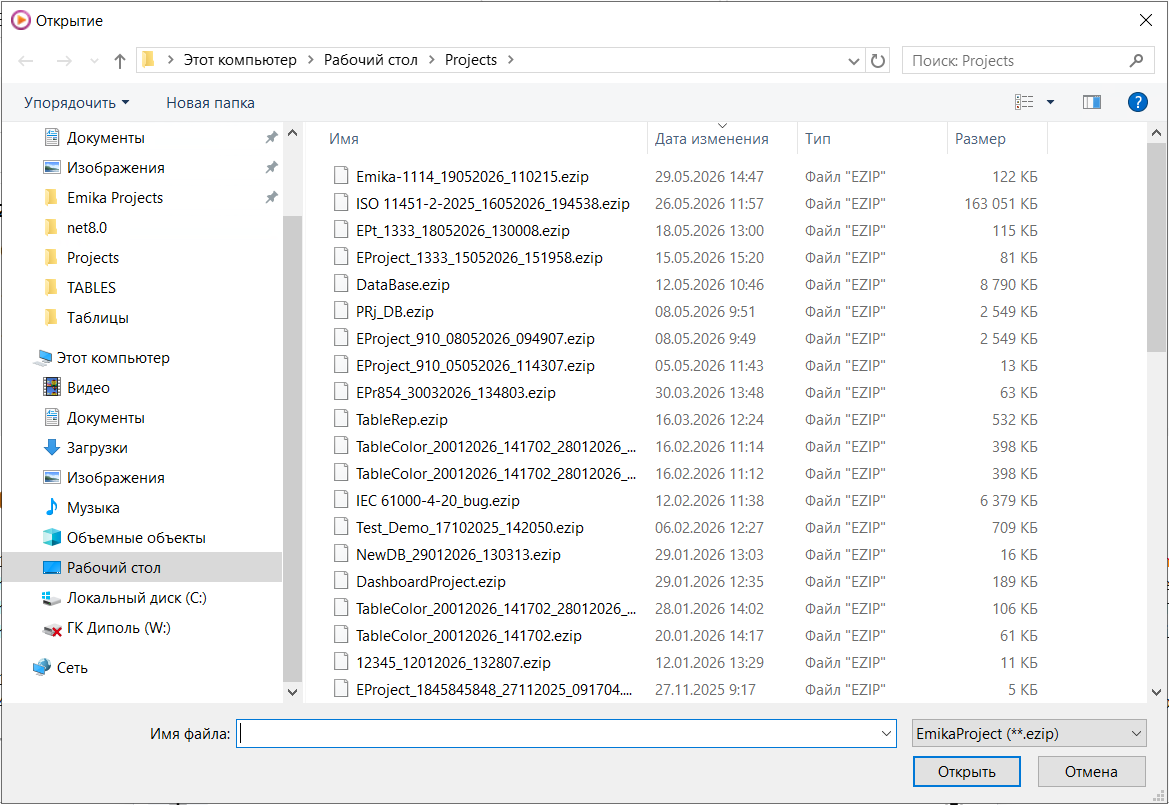Go forward with the right arrow

[64, 61]
